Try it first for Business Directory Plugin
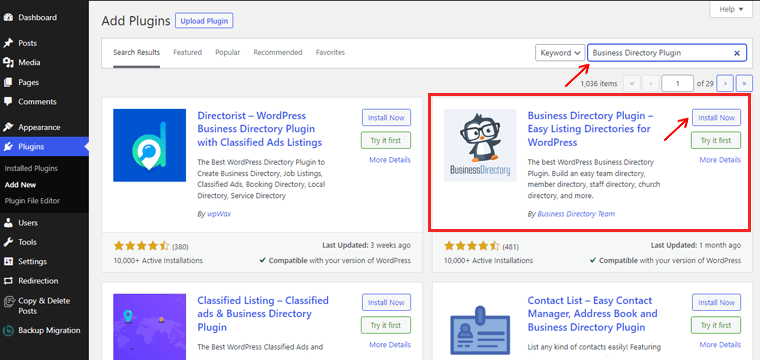 tap(716, 141)
